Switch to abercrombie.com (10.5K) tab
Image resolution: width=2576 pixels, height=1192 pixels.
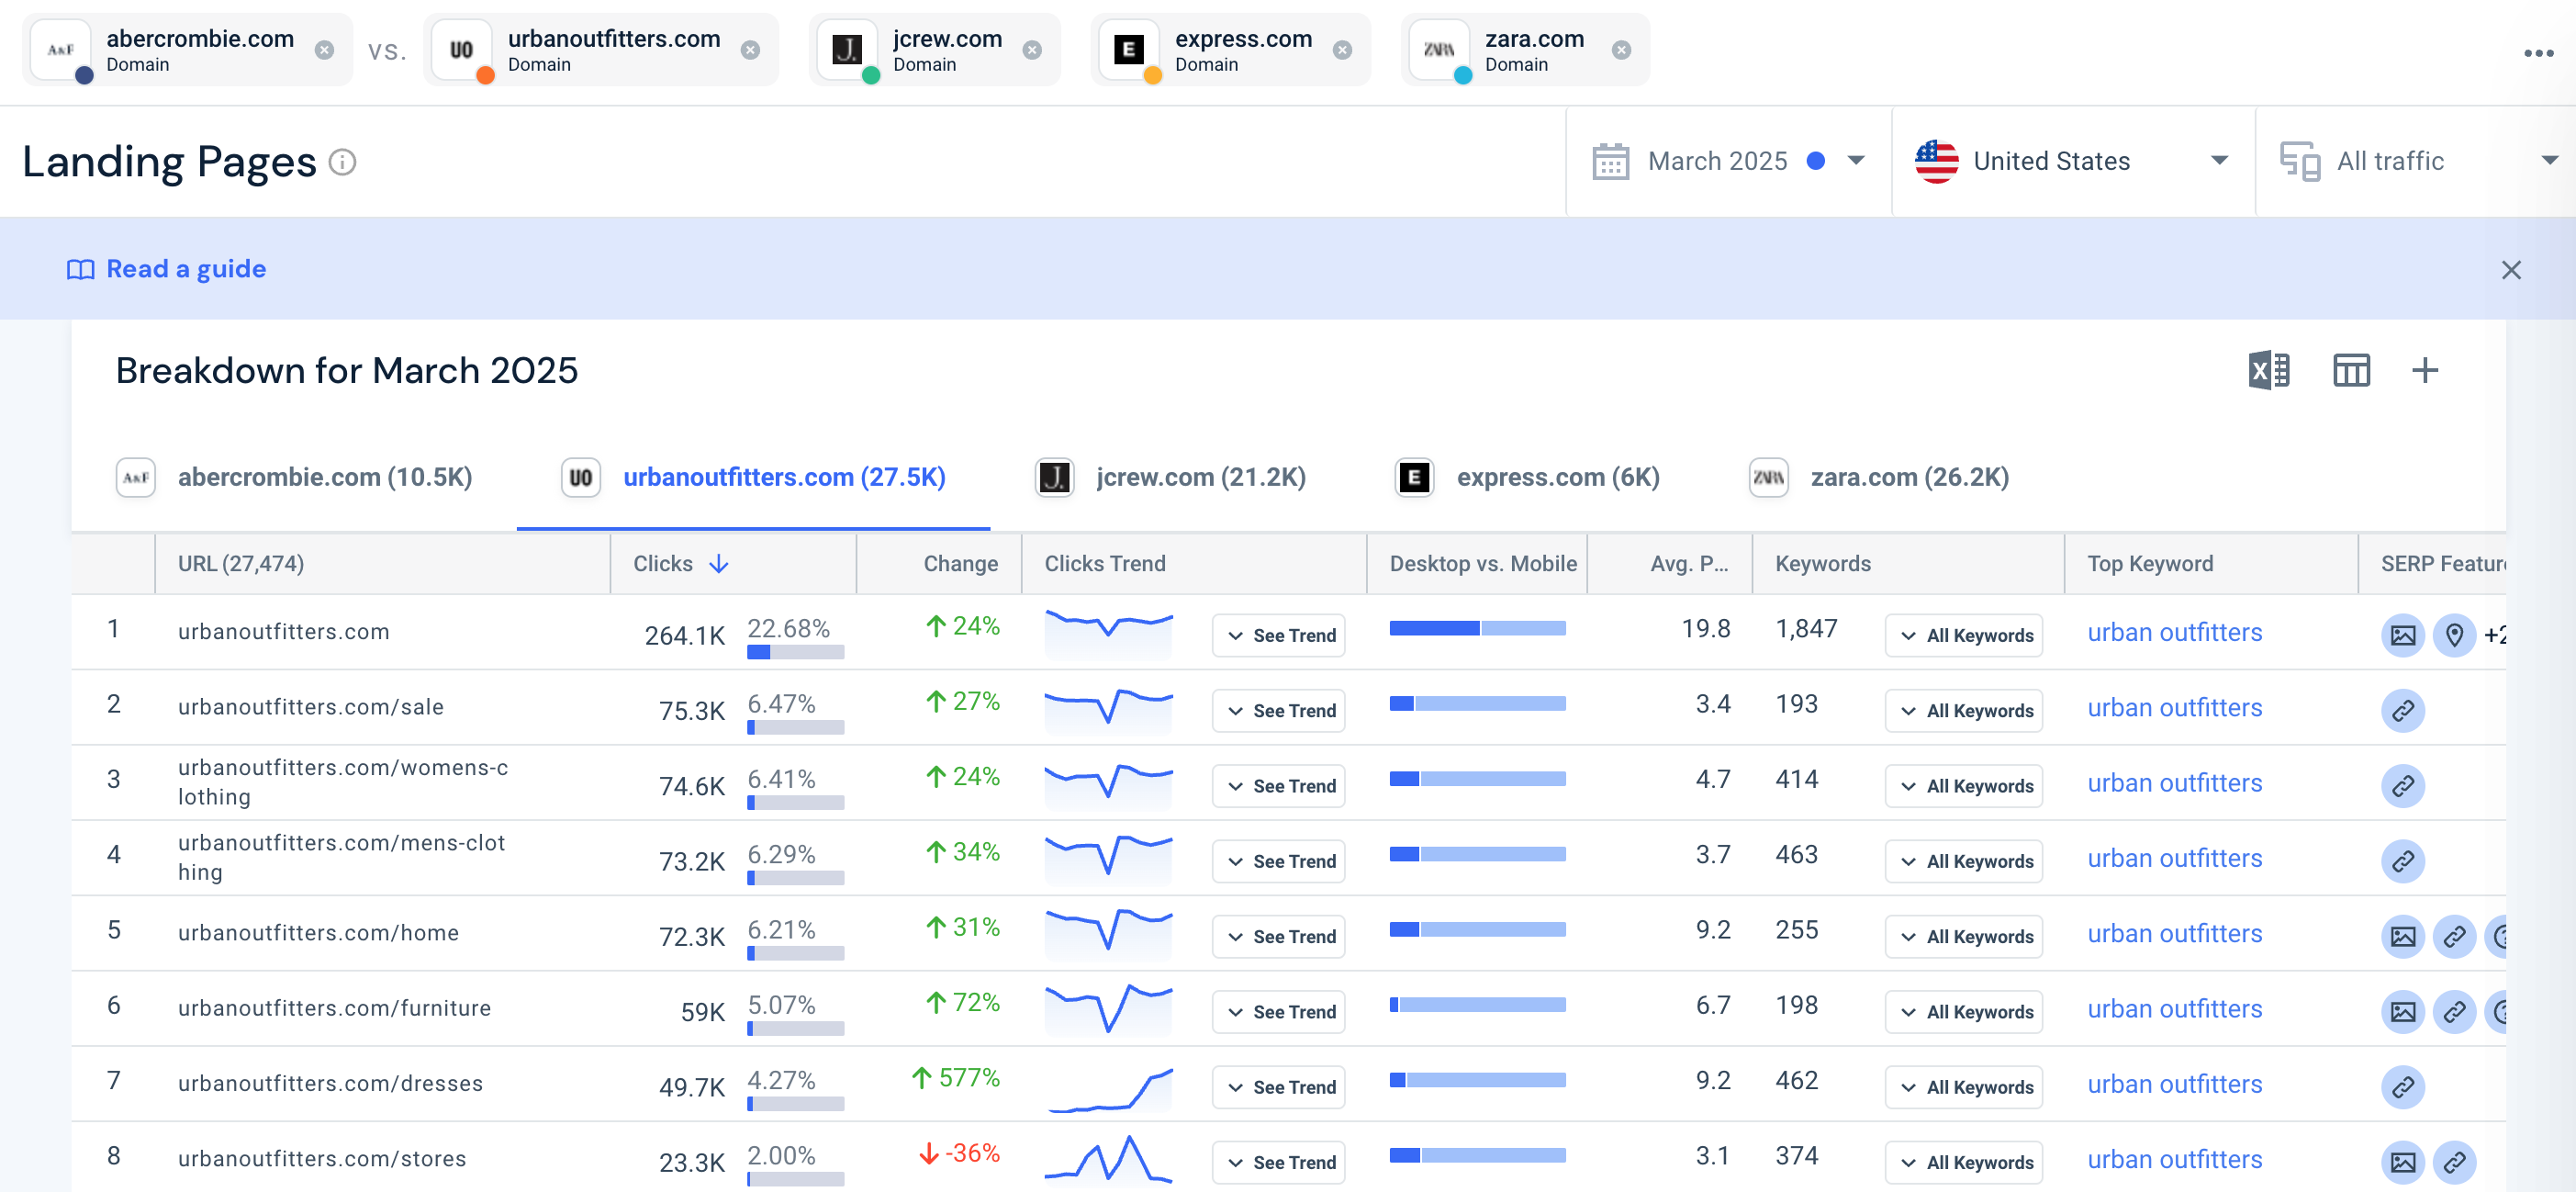(x=294, y=478)
